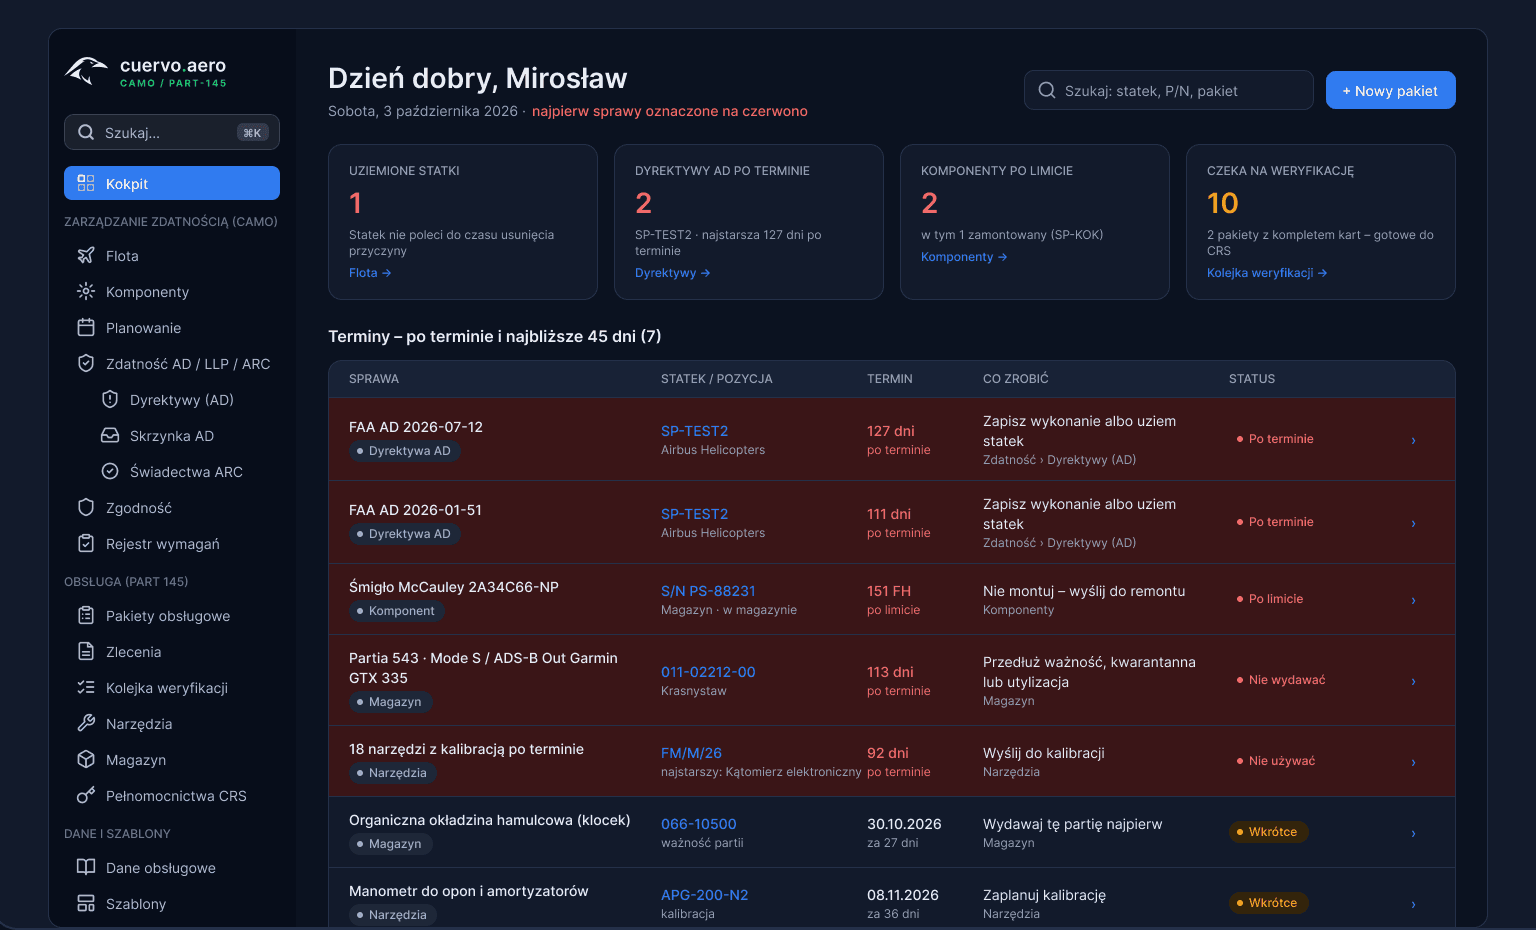Click the statek, P/N, pakiet search box
The width and height of the screenshot is (1536, 930).
coord(1169,90)
